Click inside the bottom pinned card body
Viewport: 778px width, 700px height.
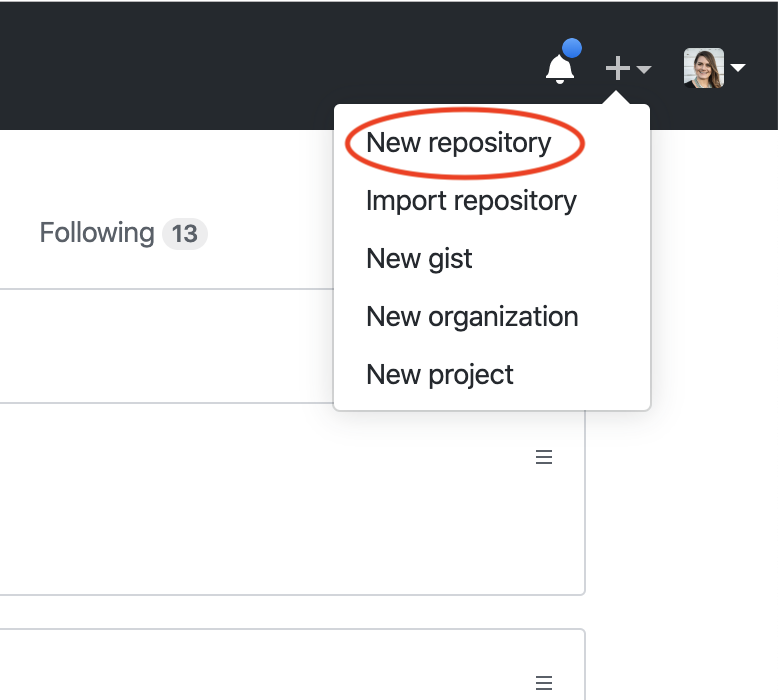pyautogui.click(x=250, y=670)
